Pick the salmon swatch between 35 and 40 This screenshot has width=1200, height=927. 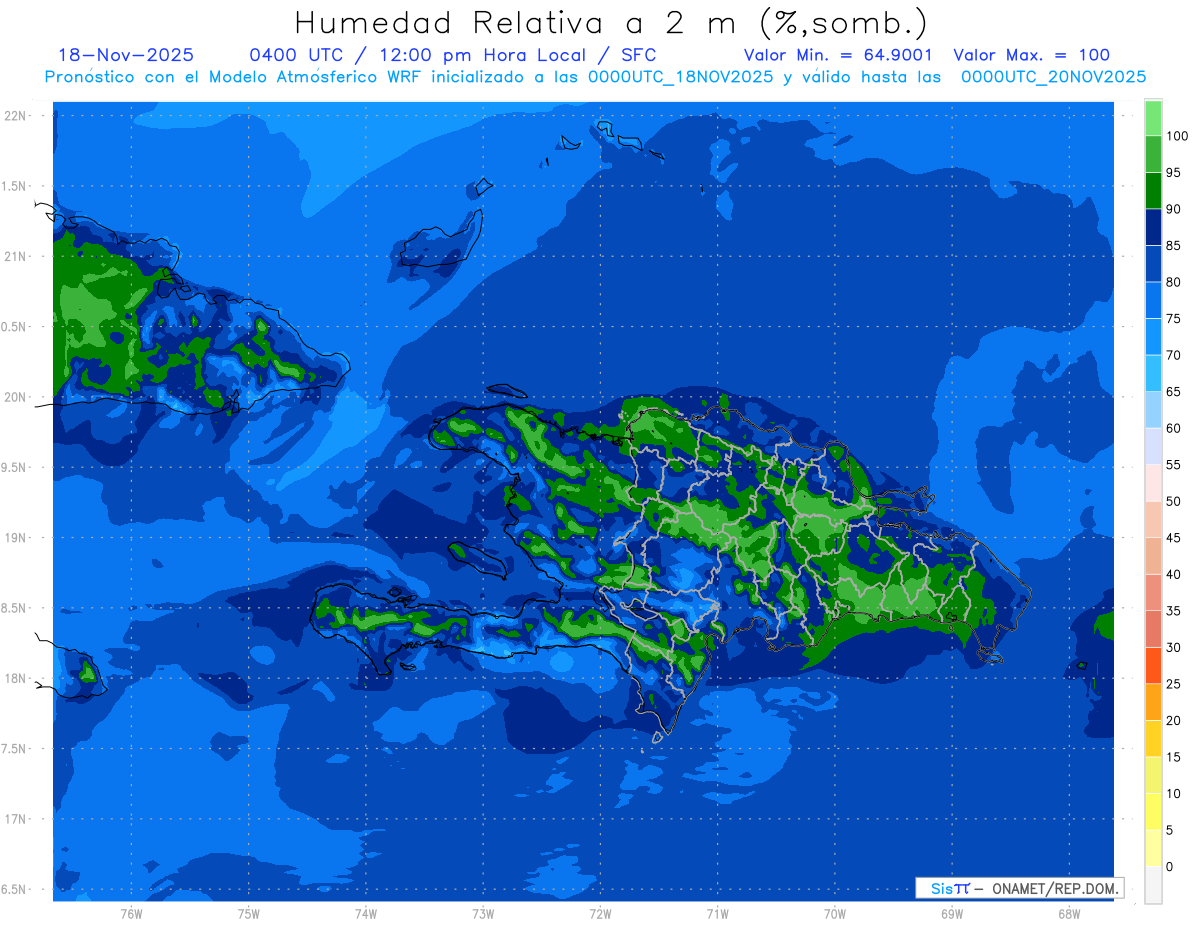pos(1153,592)
